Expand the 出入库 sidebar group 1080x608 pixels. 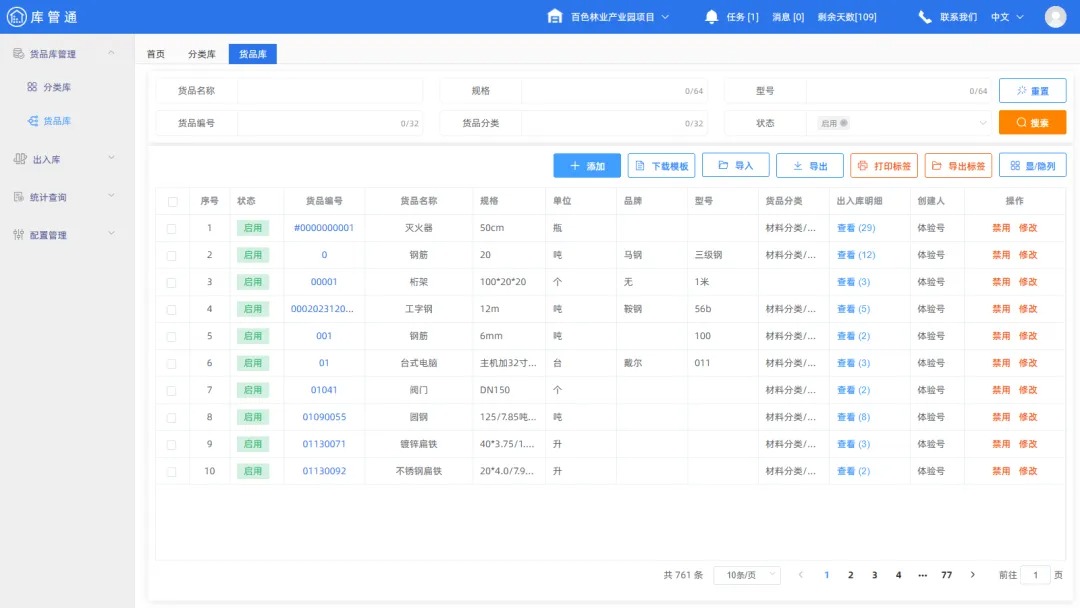coord(110,158)
